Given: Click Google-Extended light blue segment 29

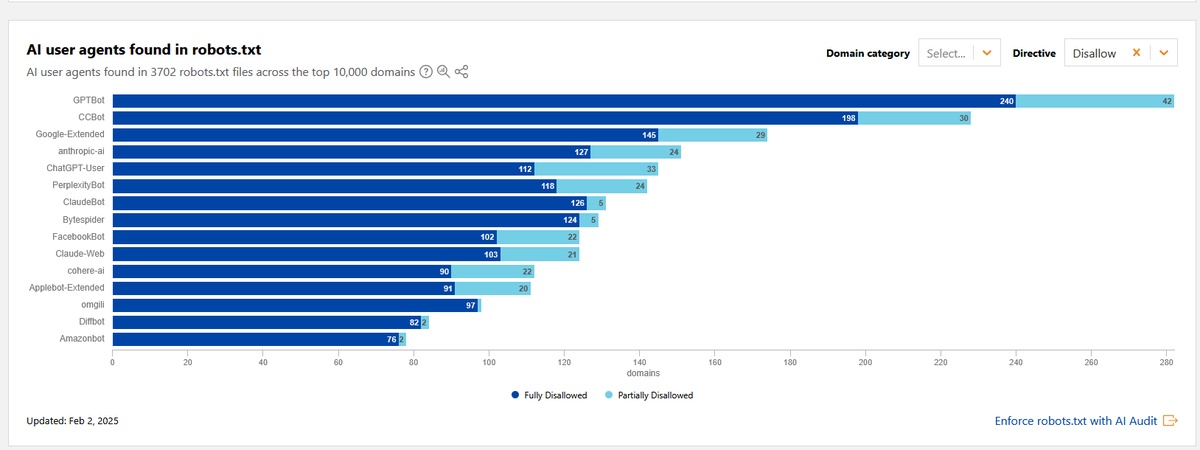Looking at the screenshot, I should [712, 135].
